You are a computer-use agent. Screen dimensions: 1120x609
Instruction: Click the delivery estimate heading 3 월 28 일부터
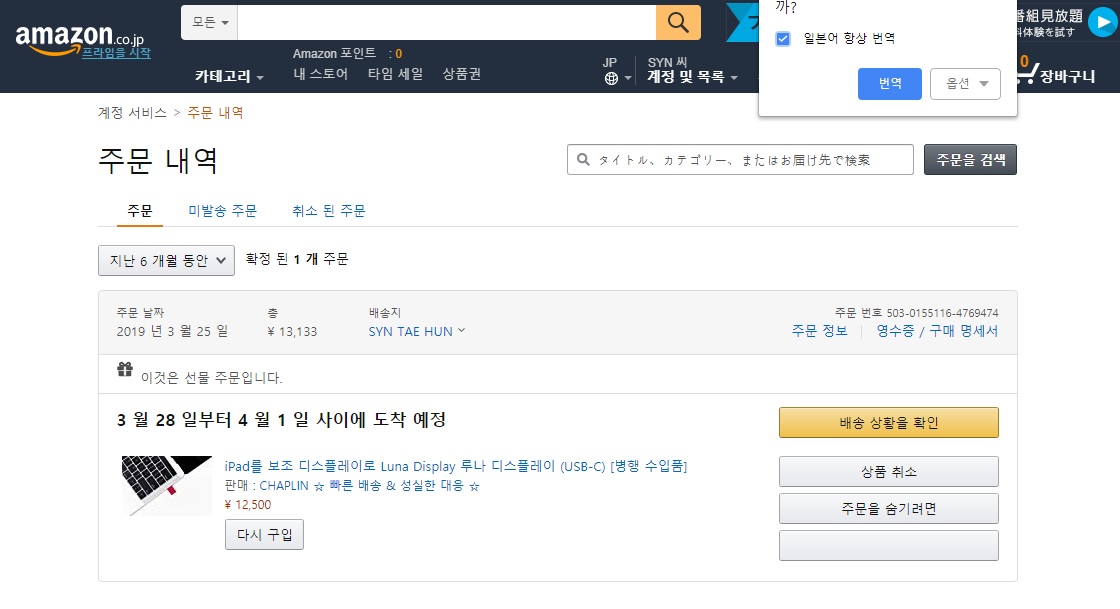(281, 420)
